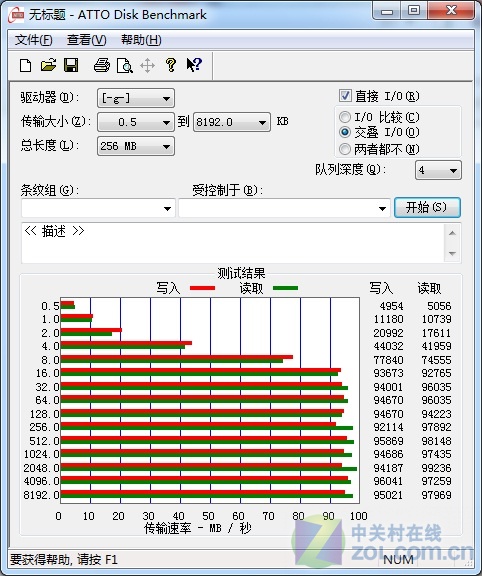Click the NUM indicator in status bar
The image size is (482, 576).
coord(398,559)
